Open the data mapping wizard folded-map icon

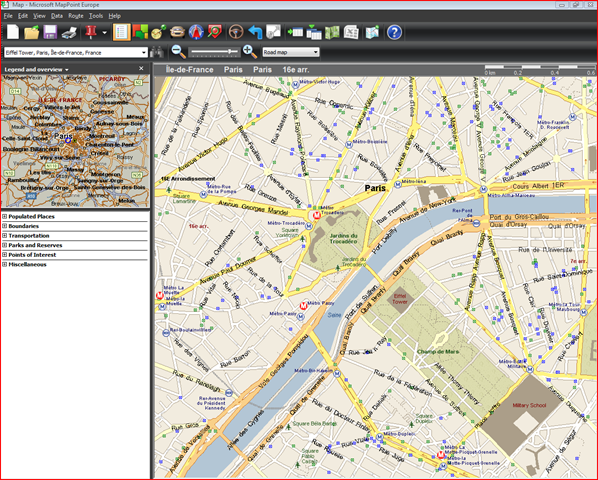point(332,32)
